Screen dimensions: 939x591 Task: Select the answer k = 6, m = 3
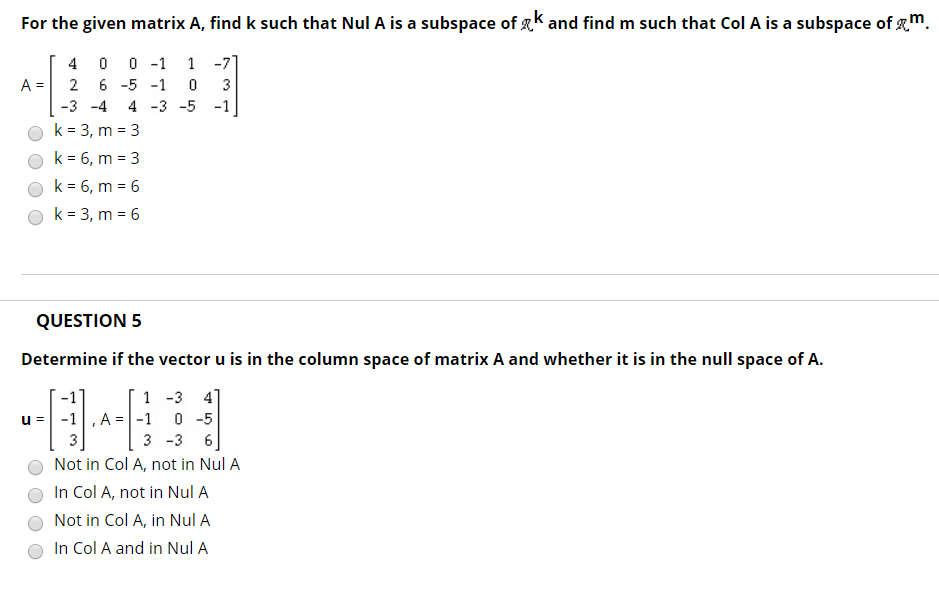[x=35, y=161]
